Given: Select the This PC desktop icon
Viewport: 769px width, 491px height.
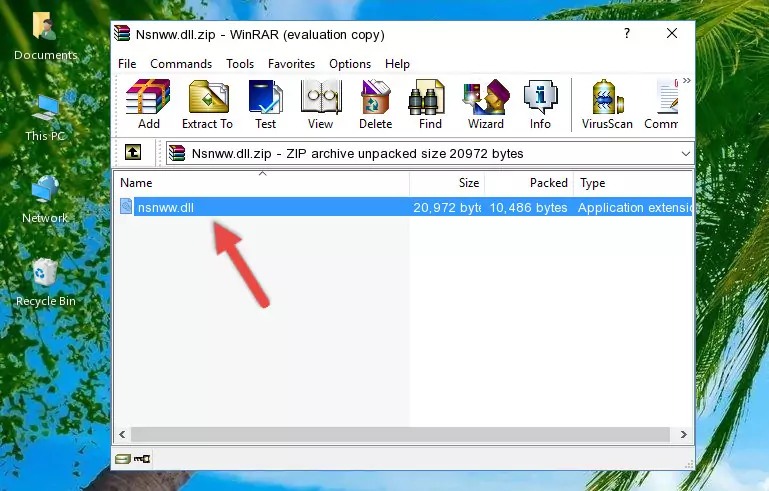Looking at the screenshot, I should click(45, 118).
